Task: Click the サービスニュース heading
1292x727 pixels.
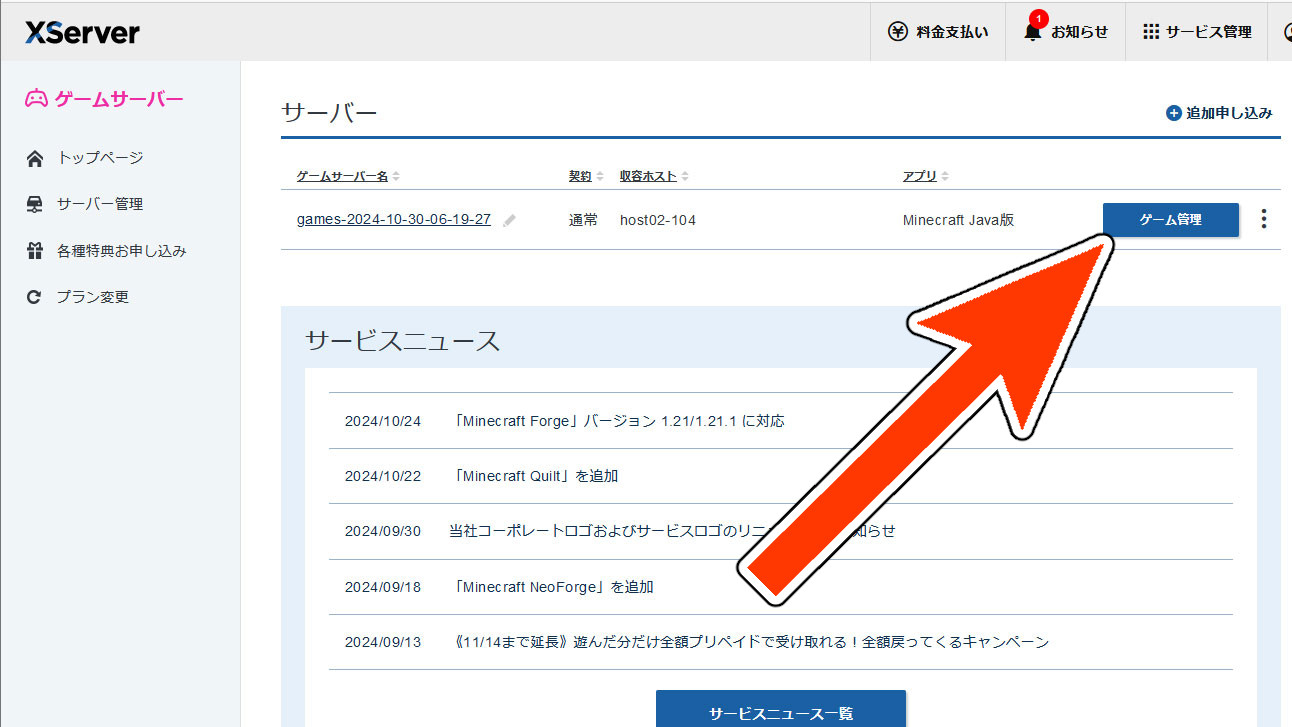Action: point(402,341)
